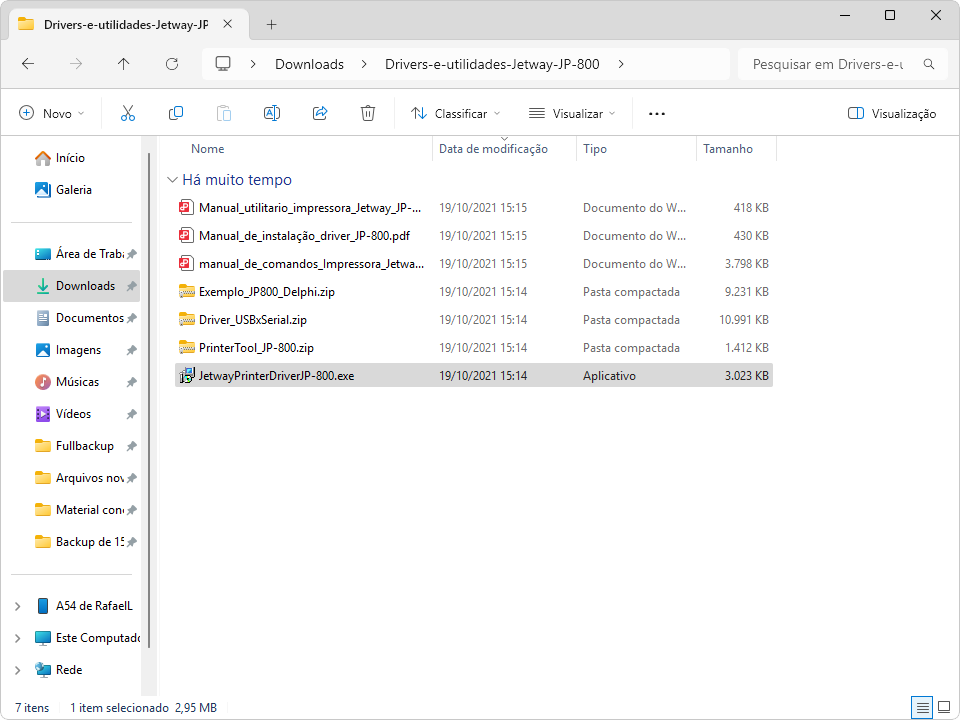Switch to details view icon in status bar
Screen dimensions: 960x720
pos(922,708)
